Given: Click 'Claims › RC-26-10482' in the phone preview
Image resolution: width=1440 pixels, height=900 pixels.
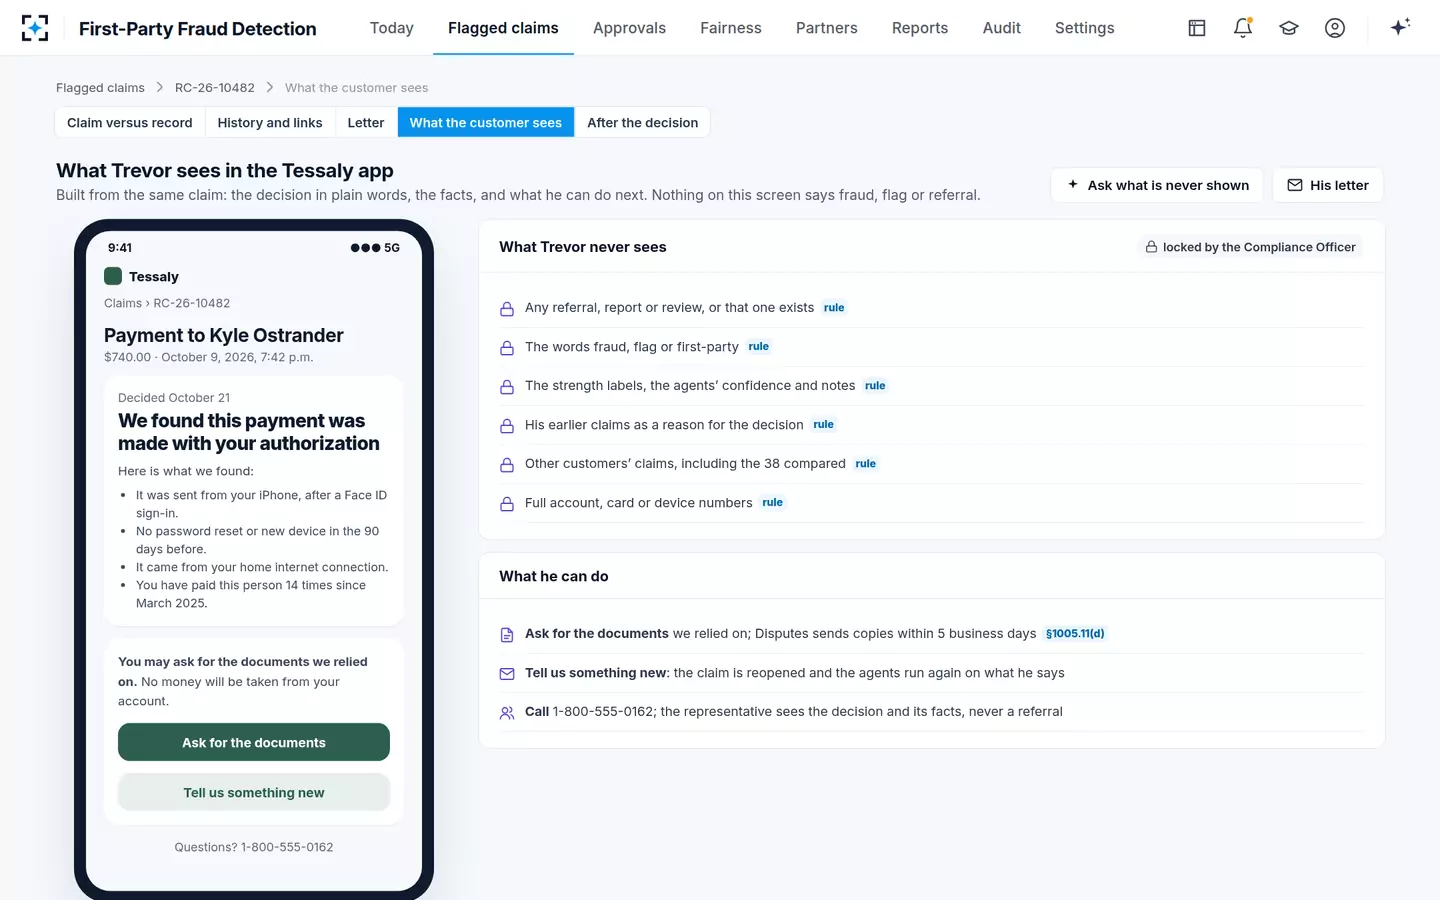Looking at the screenshot, I should [167, 303].
